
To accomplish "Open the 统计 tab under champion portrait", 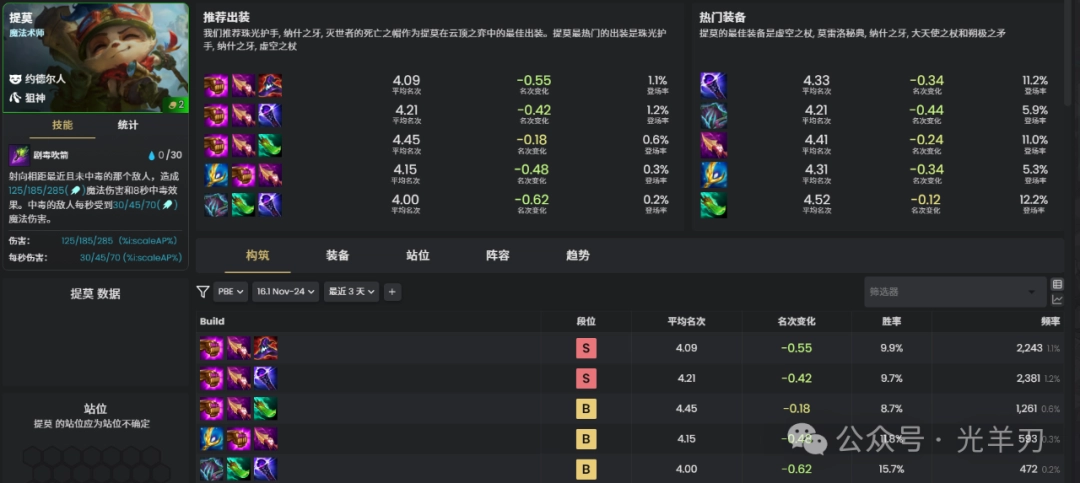I will coord(128,125).
